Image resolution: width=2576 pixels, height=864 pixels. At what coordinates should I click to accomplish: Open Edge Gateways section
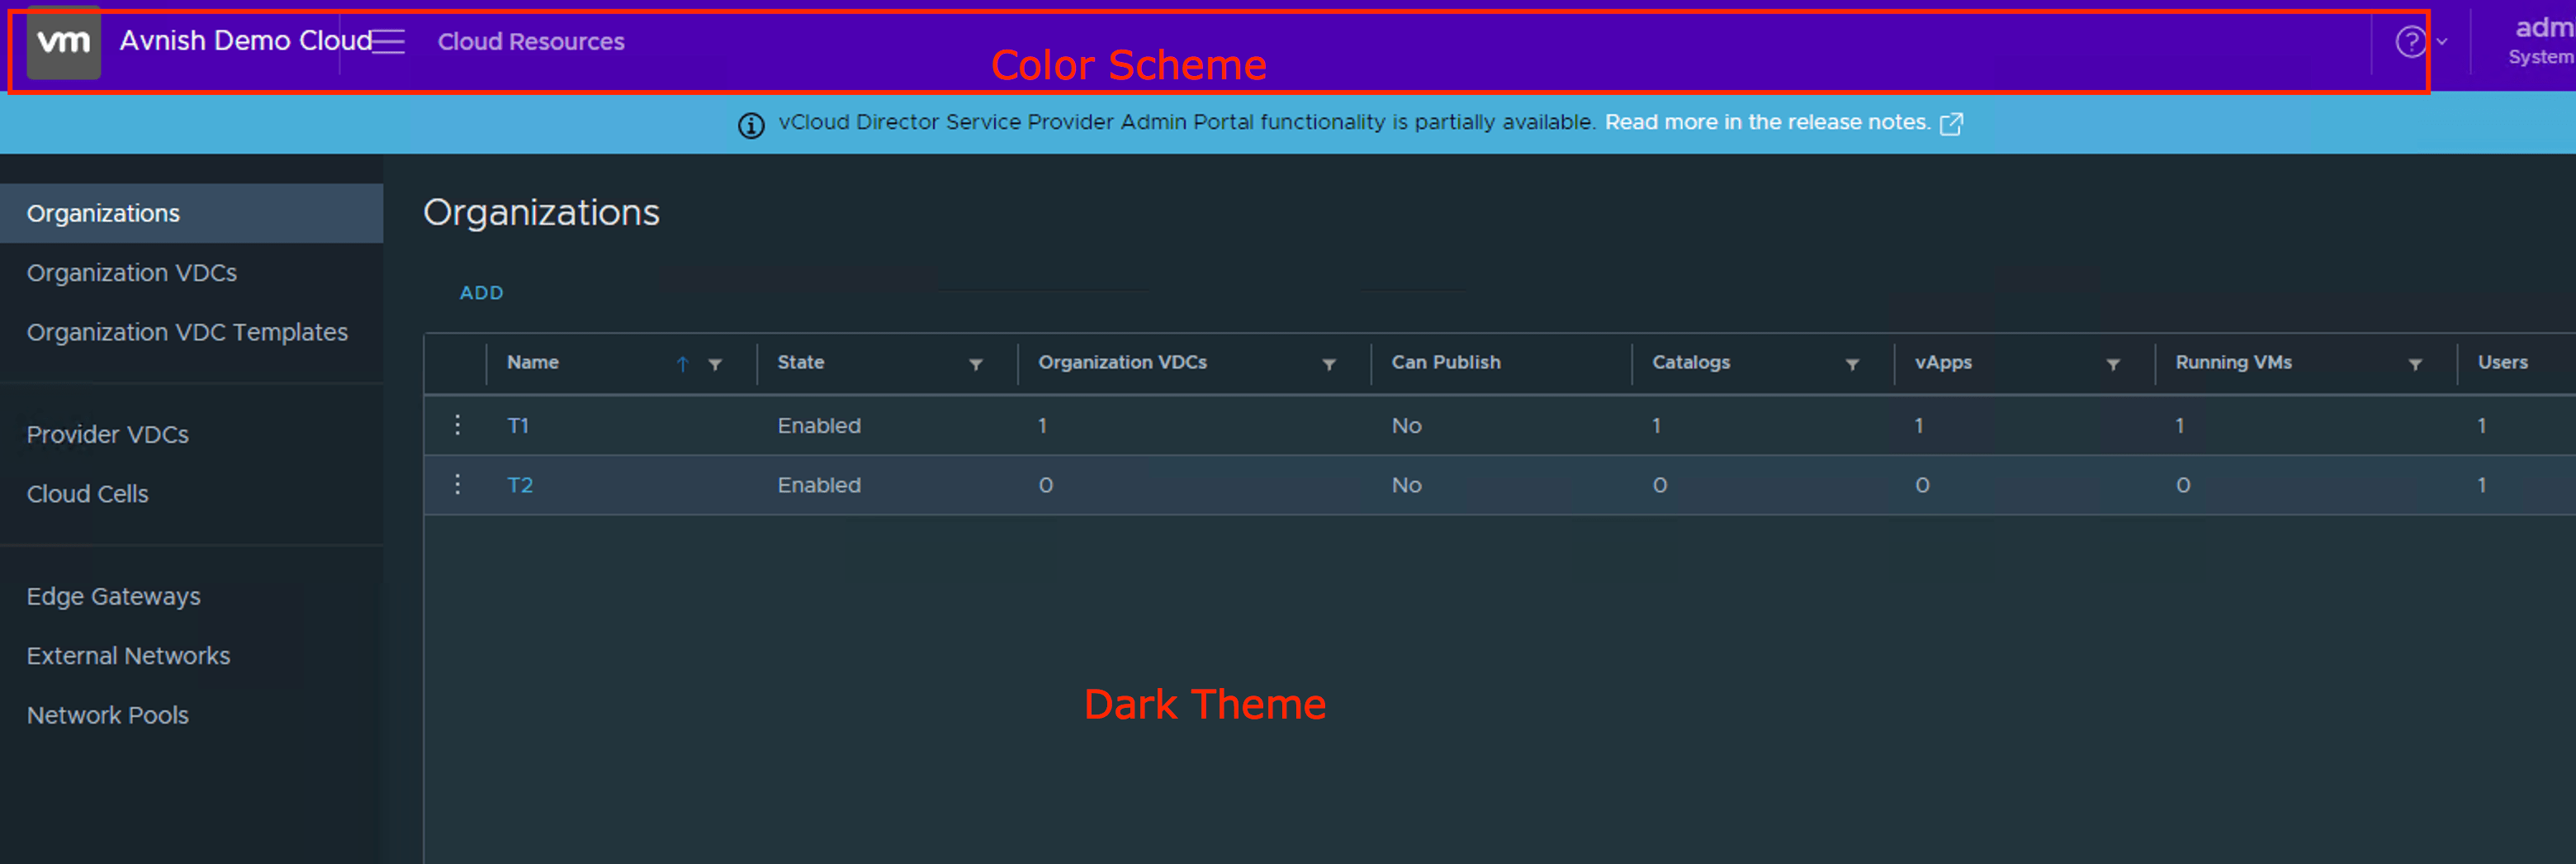114,597
